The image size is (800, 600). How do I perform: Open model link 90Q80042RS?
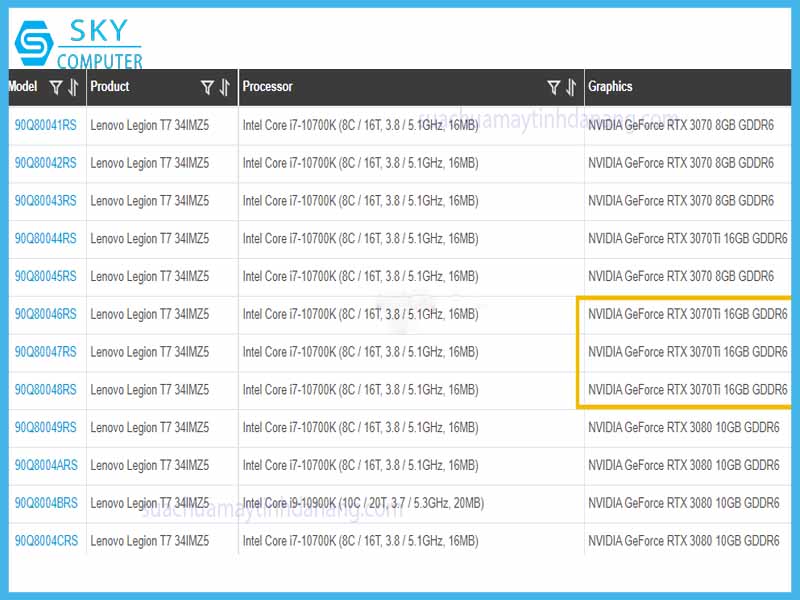[45, 163]
